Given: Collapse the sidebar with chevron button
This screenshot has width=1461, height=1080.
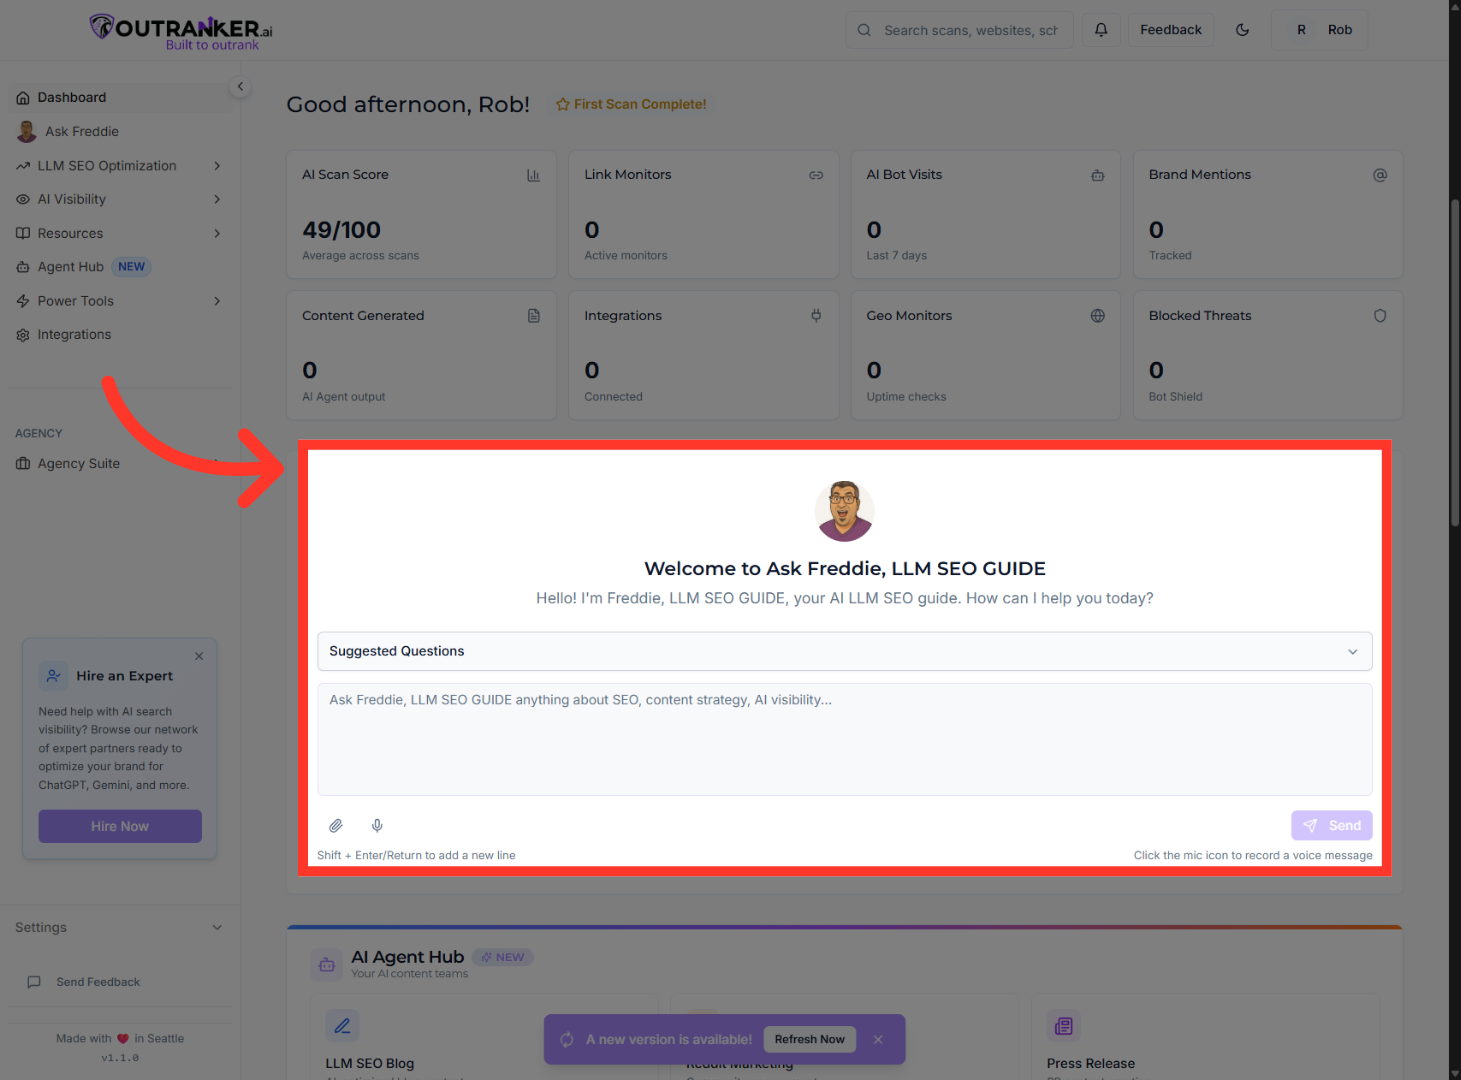Looking at the screenshot, I should pos(240,87).
